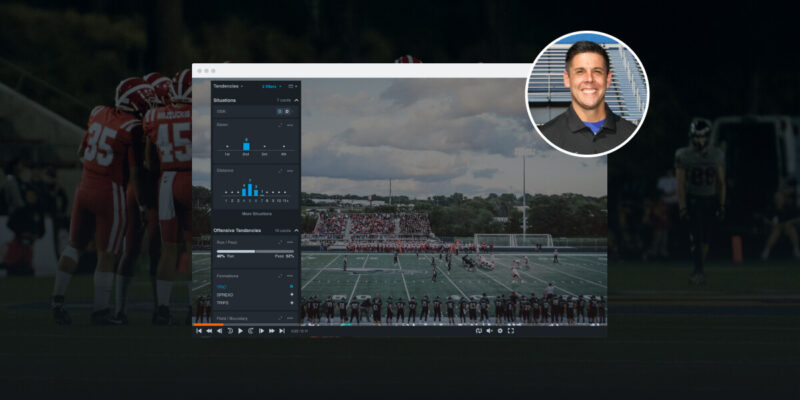The width and height of the screenshot is (800, 400).
Task: Open video settings gear
Action: coord(500,330)
